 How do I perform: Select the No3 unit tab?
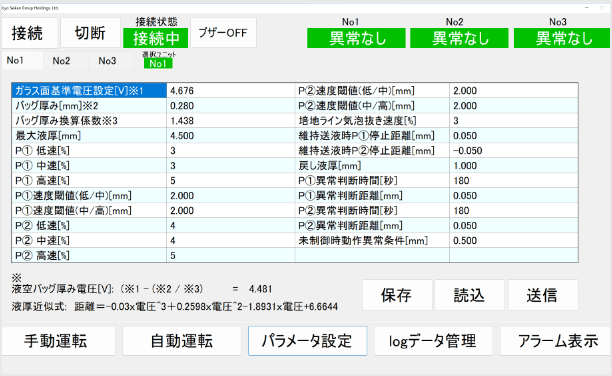111,61
